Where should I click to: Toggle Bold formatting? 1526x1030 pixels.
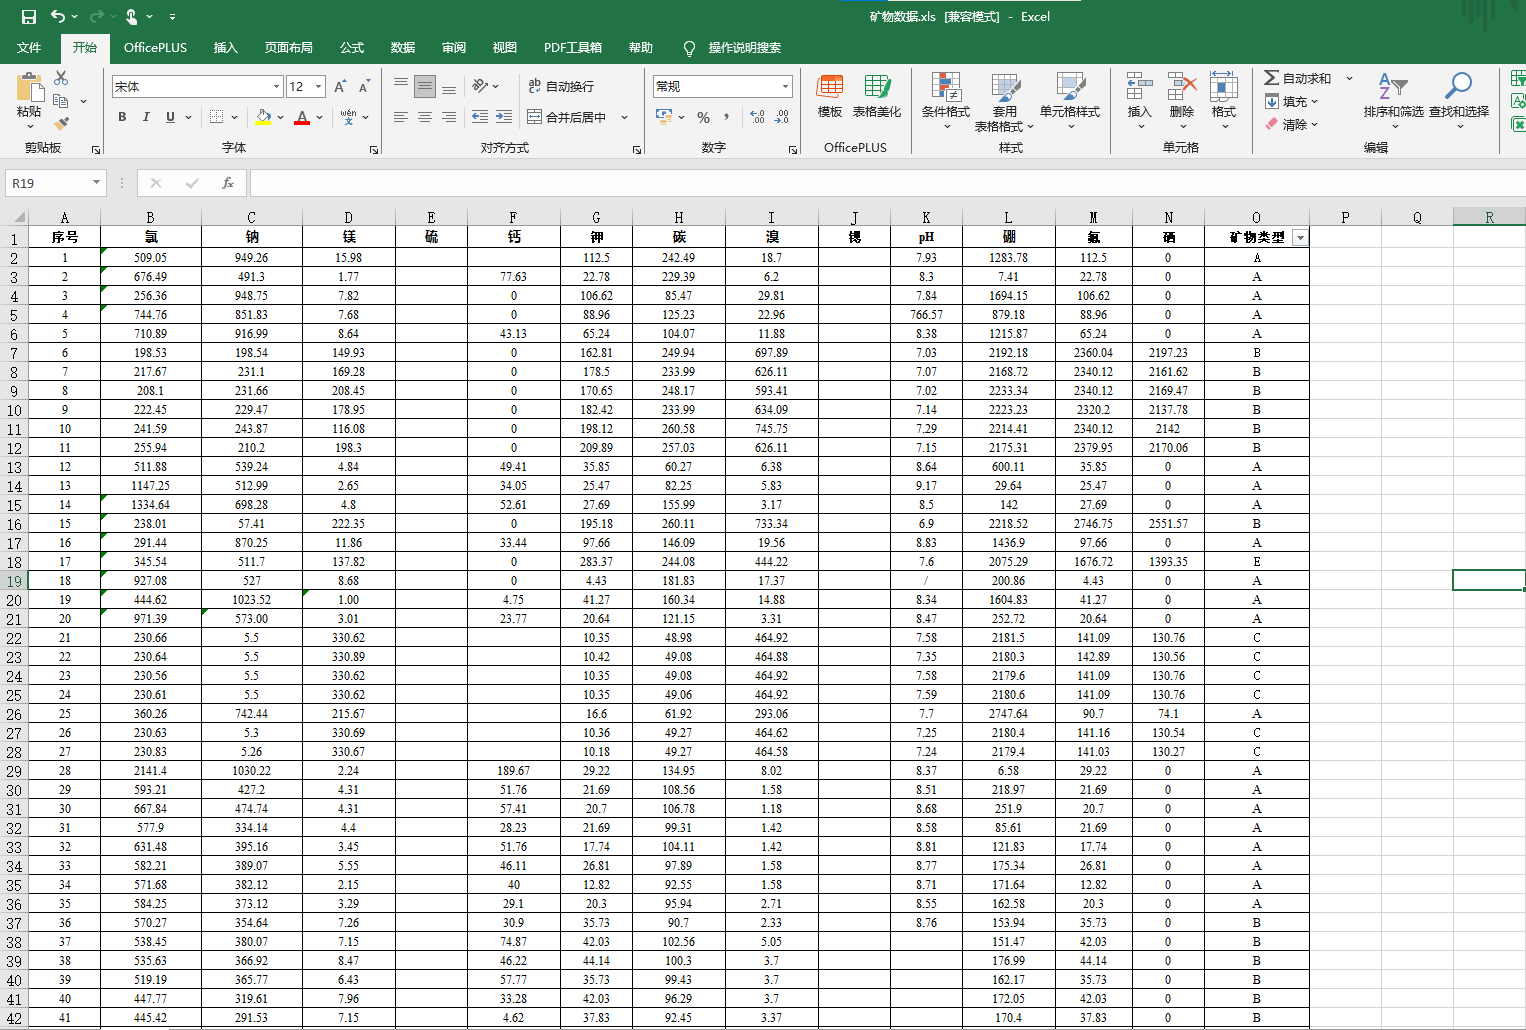click(x=122, y=117)
